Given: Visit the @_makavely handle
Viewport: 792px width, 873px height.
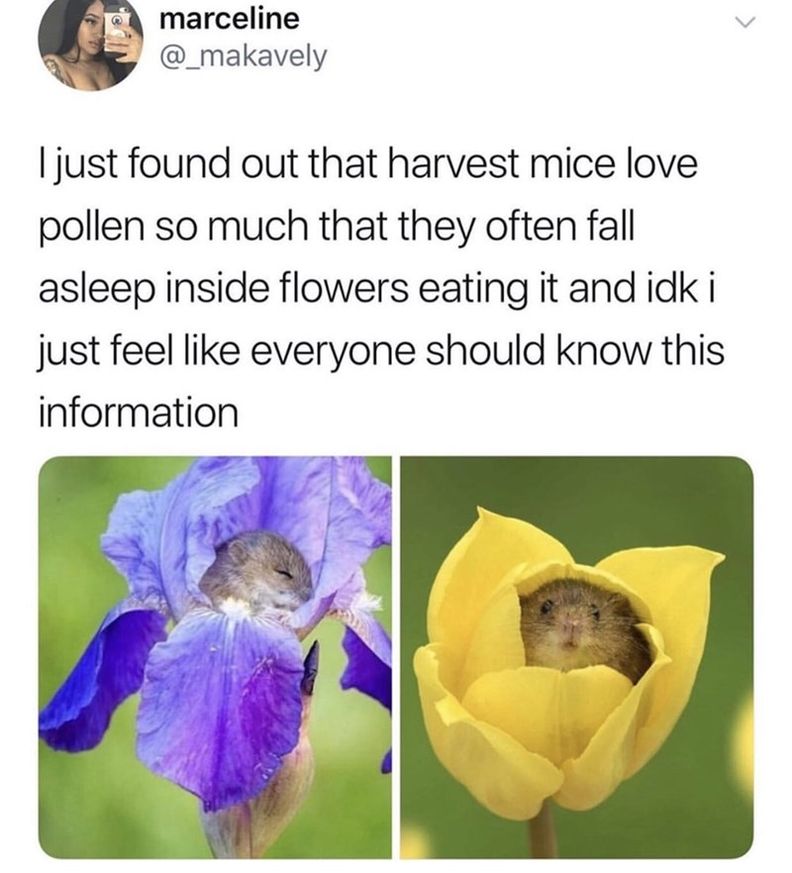Looking at the screenshot, I should (x=243, y=56).
